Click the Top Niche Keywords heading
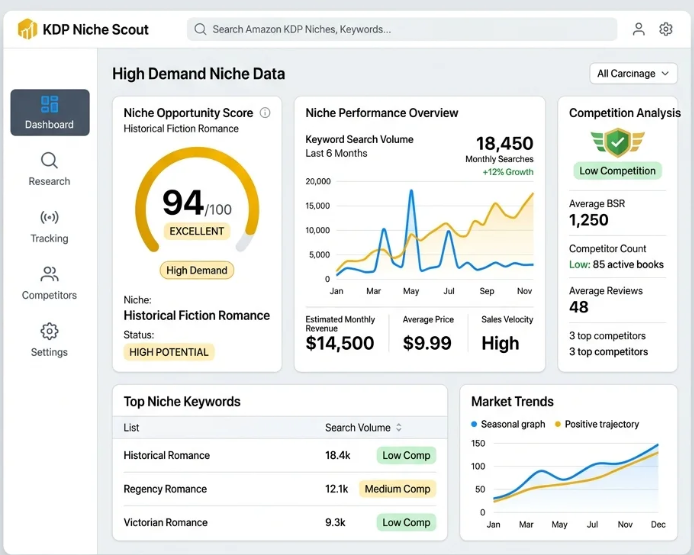This screenshot has height=555, width=694. (x=182, y=401)
